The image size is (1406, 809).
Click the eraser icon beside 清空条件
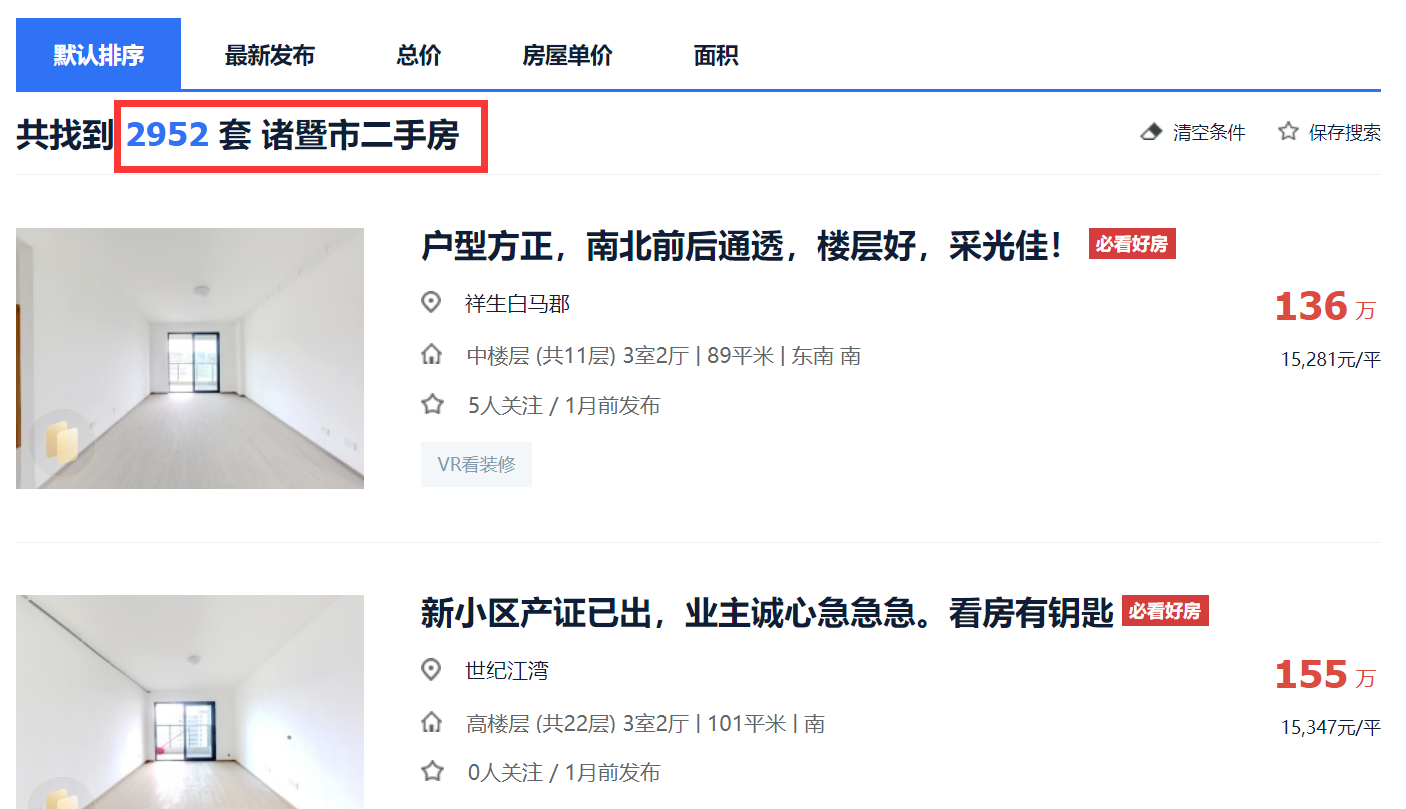pos(1151,132)
